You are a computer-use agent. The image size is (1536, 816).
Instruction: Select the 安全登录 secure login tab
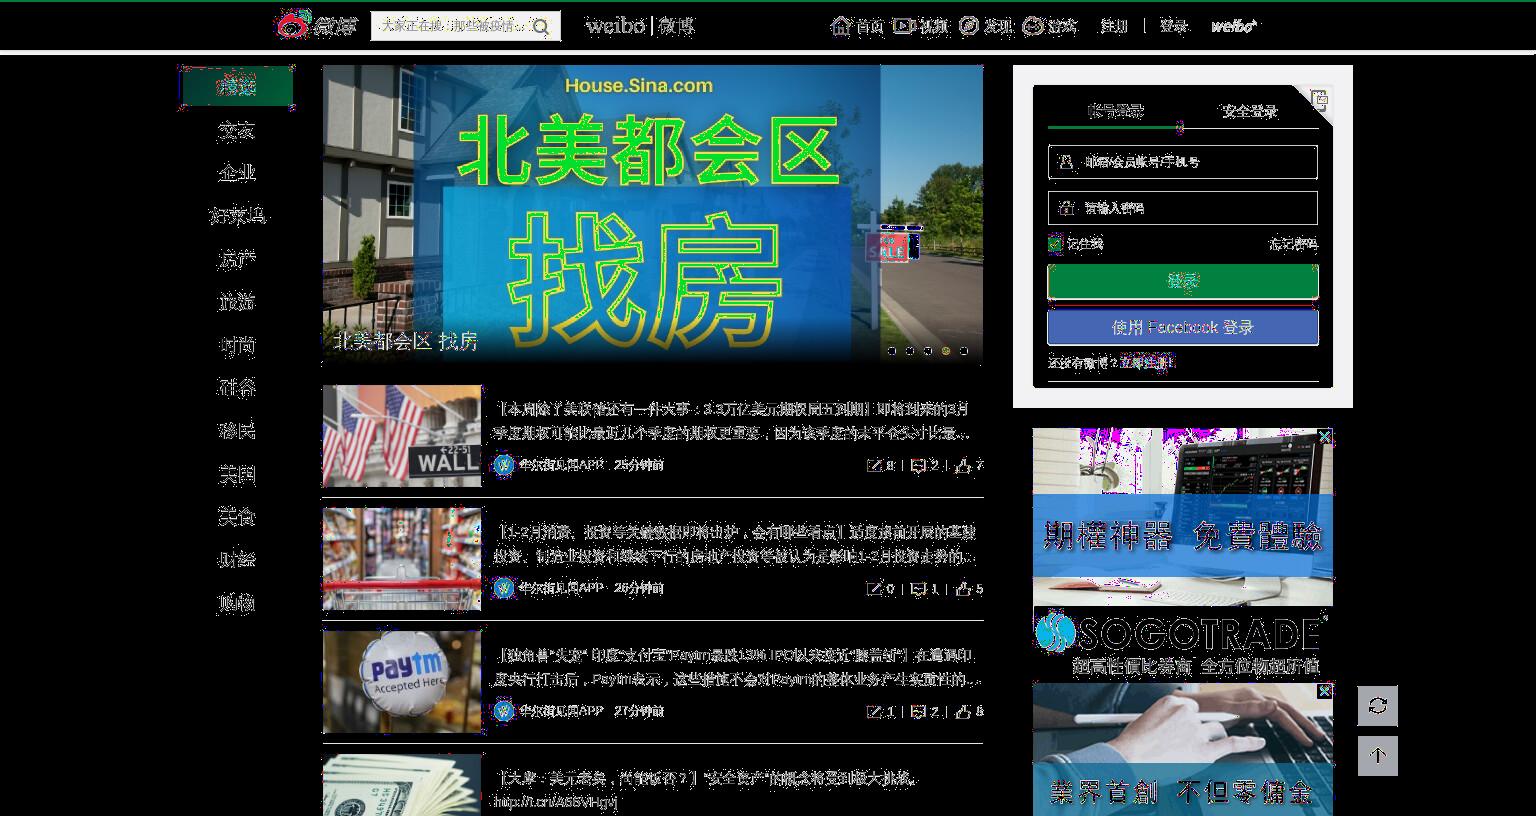pos(1250,111)
